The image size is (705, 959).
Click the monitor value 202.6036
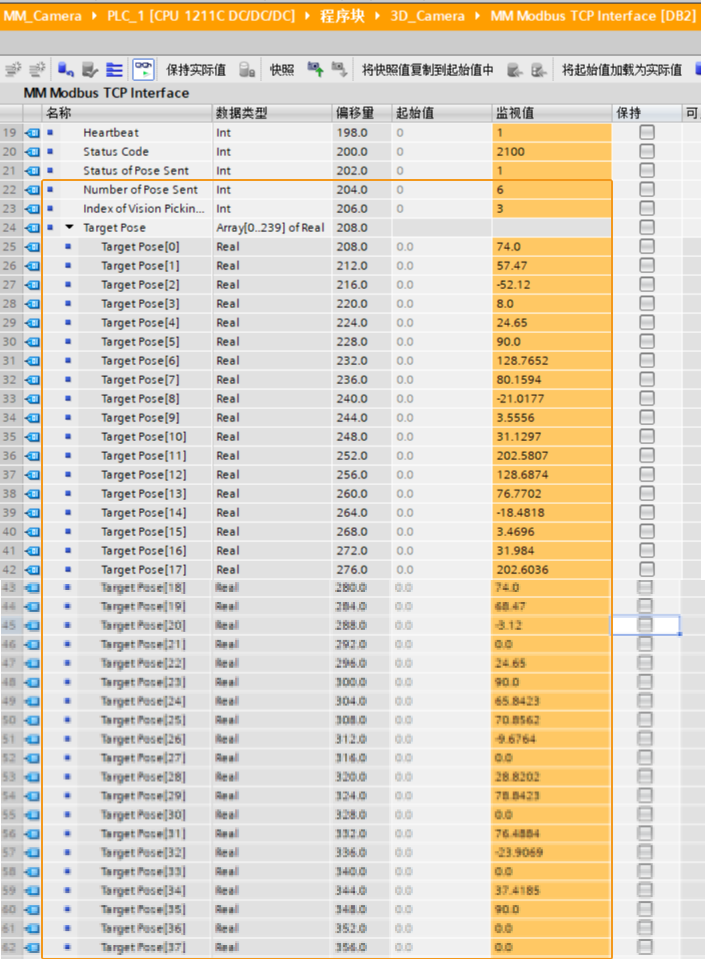[552, 569]
